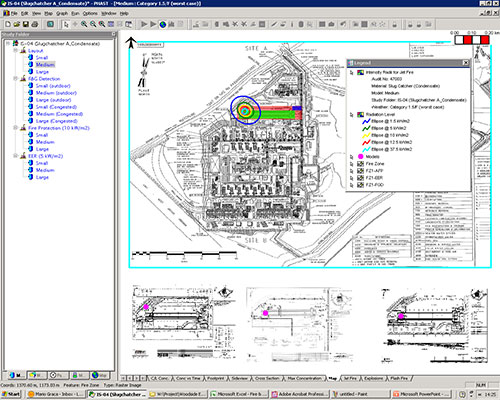The image size is (500, 400).
Task: Click the New file toolbar icon
Action: [8, 24]
